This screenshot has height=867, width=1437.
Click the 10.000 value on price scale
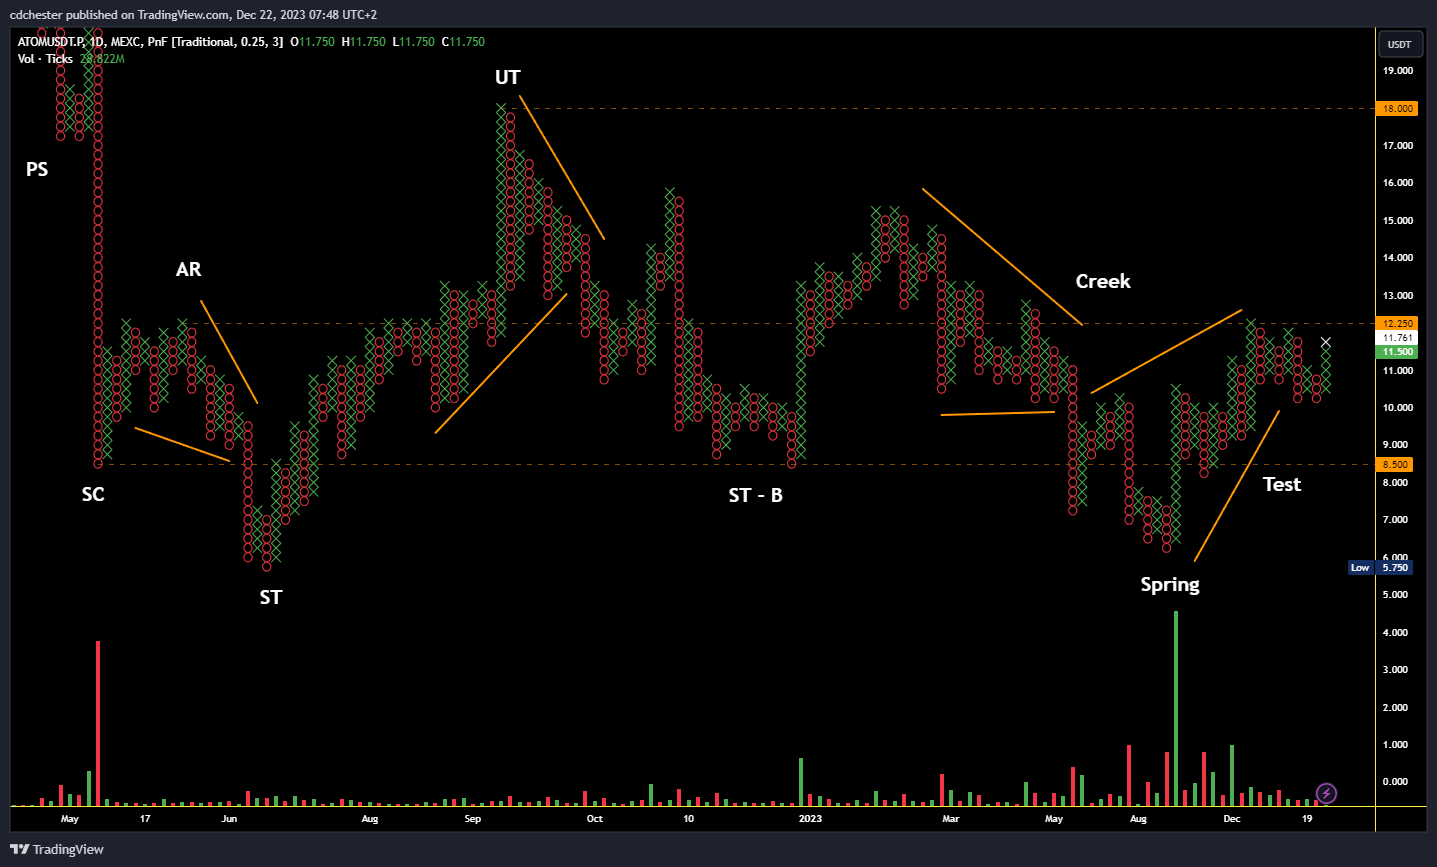pos(1398,408)
